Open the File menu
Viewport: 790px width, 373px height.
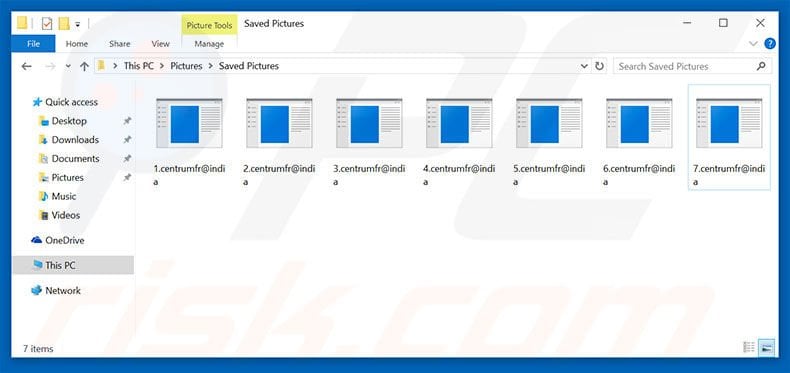(33, 44)
